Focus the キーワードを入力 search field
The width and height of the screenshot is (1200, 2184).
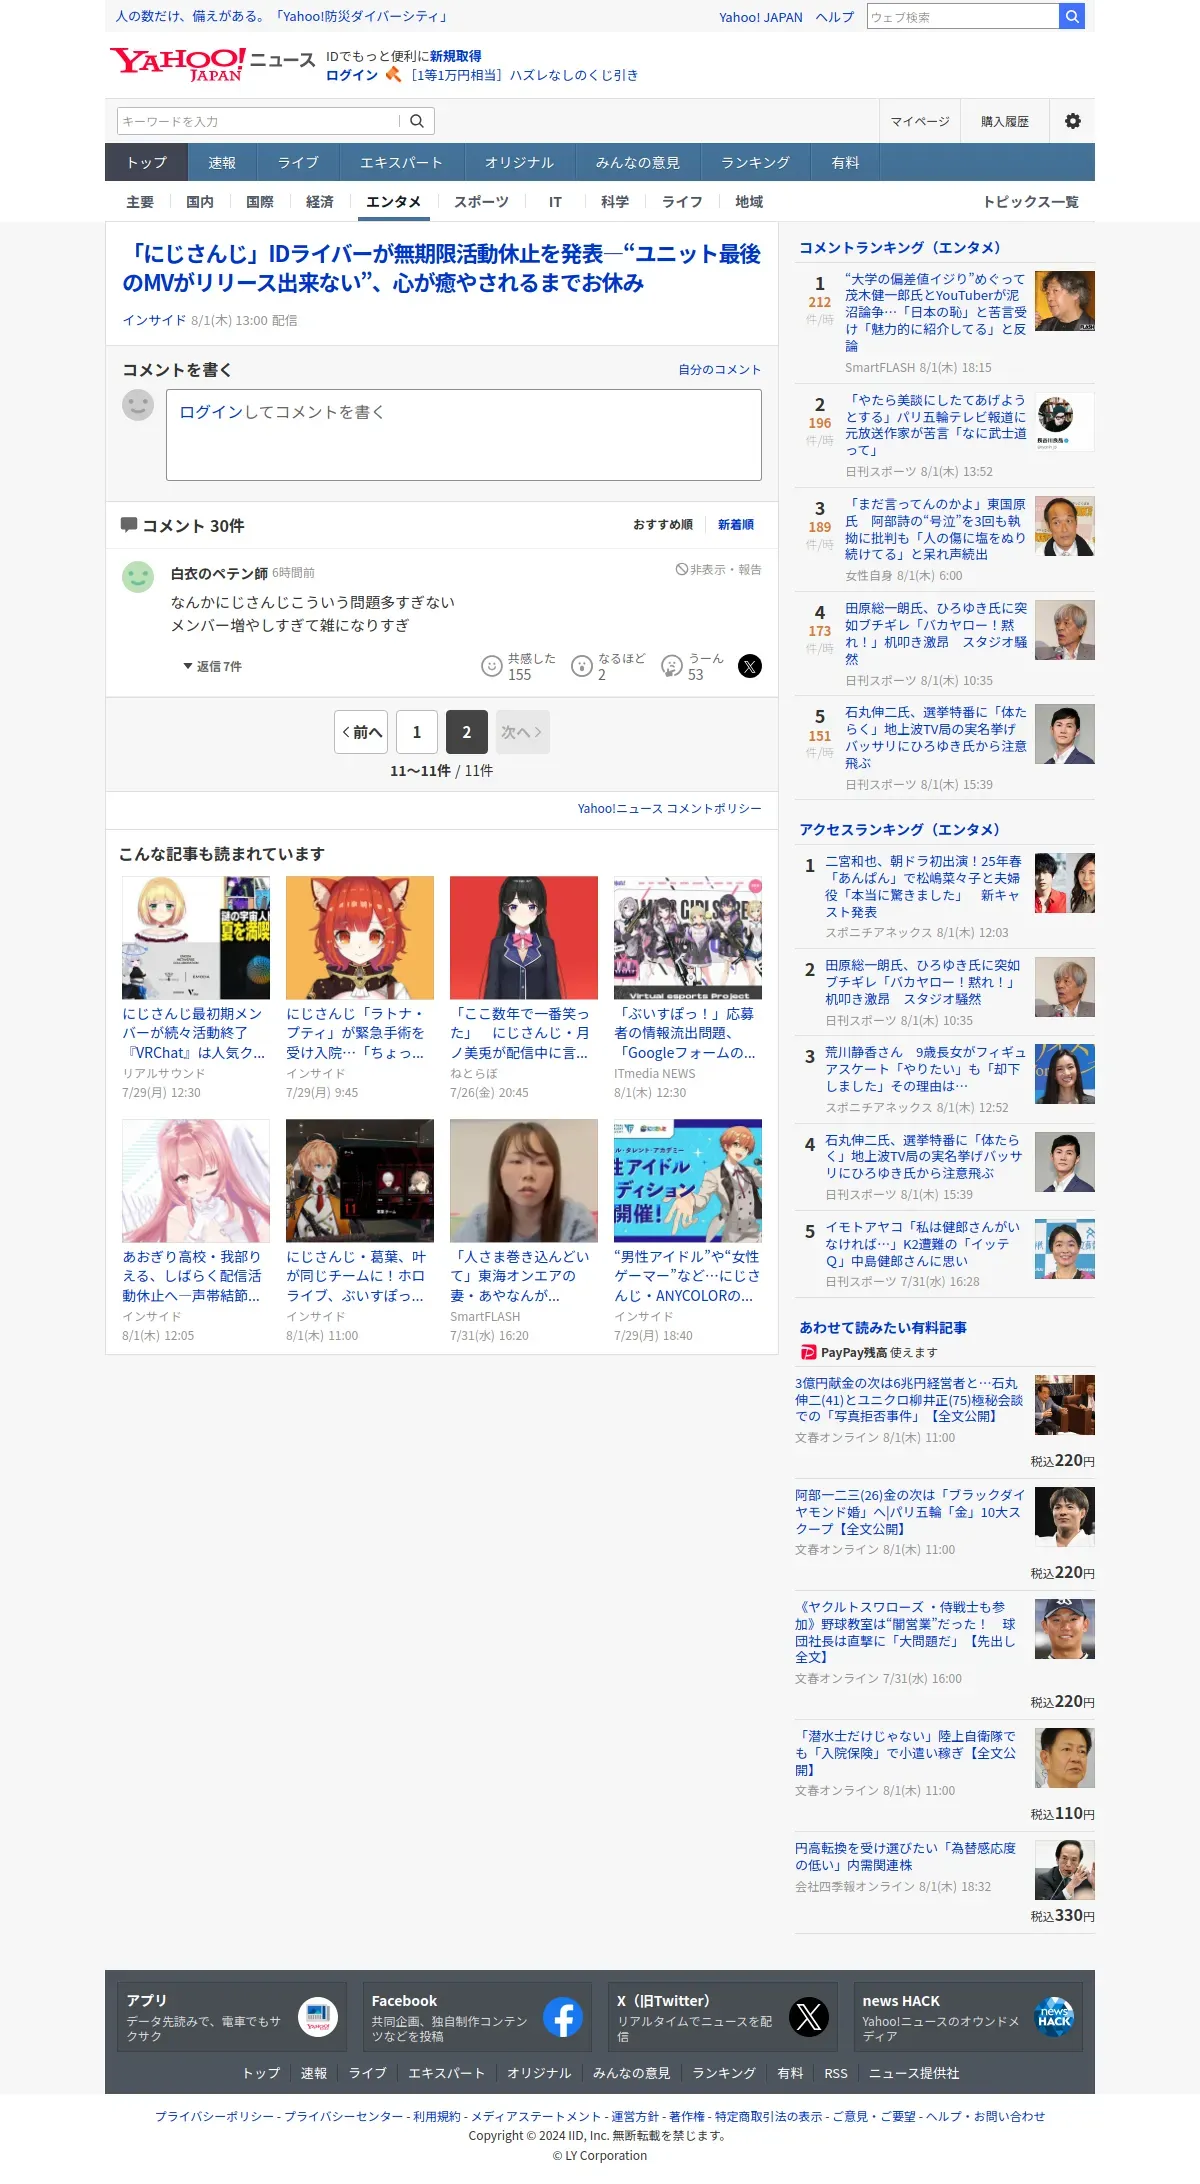[259, 121]
